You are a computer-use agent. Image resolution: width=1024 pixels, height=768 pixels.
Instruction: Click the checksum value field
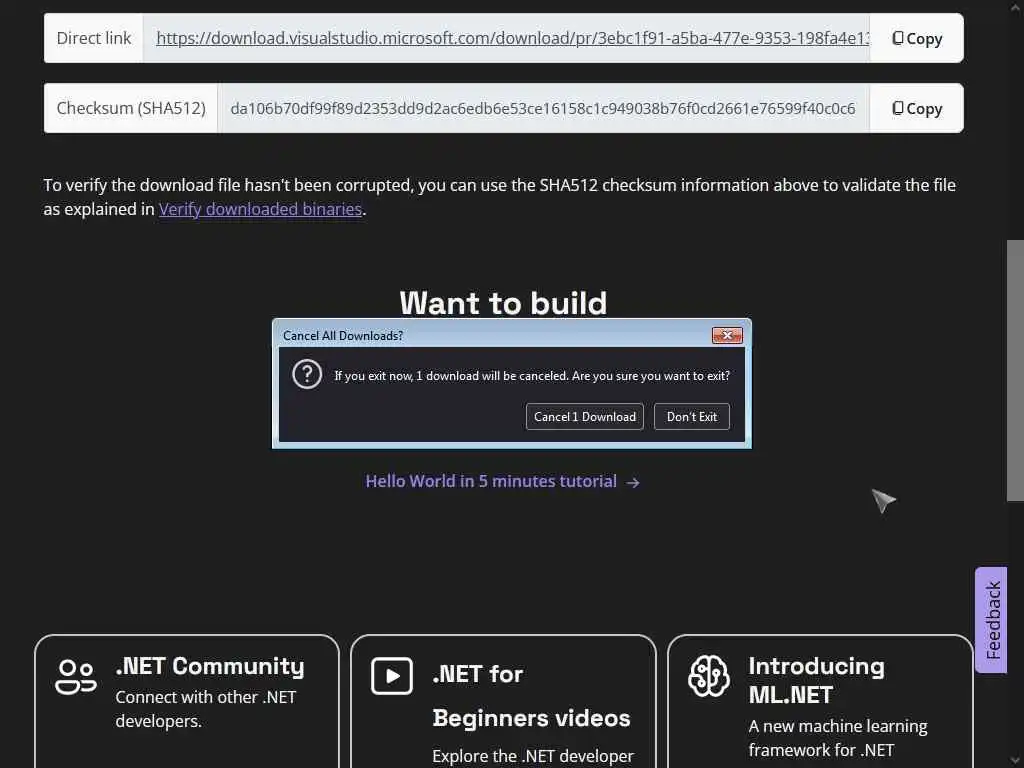(543, 108)
